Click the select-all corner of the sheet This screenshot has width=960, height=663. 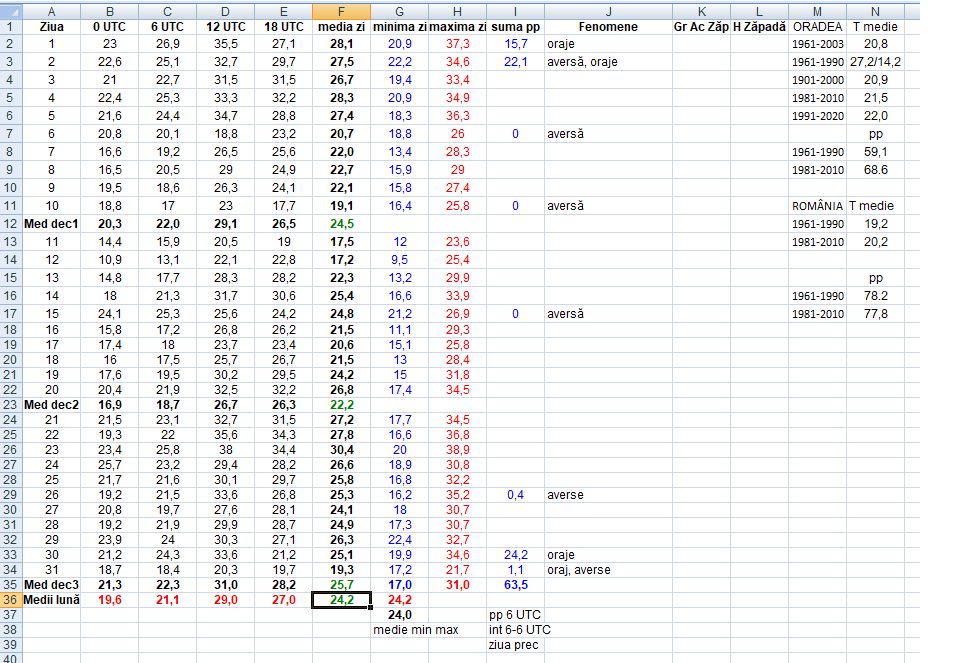coord(10,11)
